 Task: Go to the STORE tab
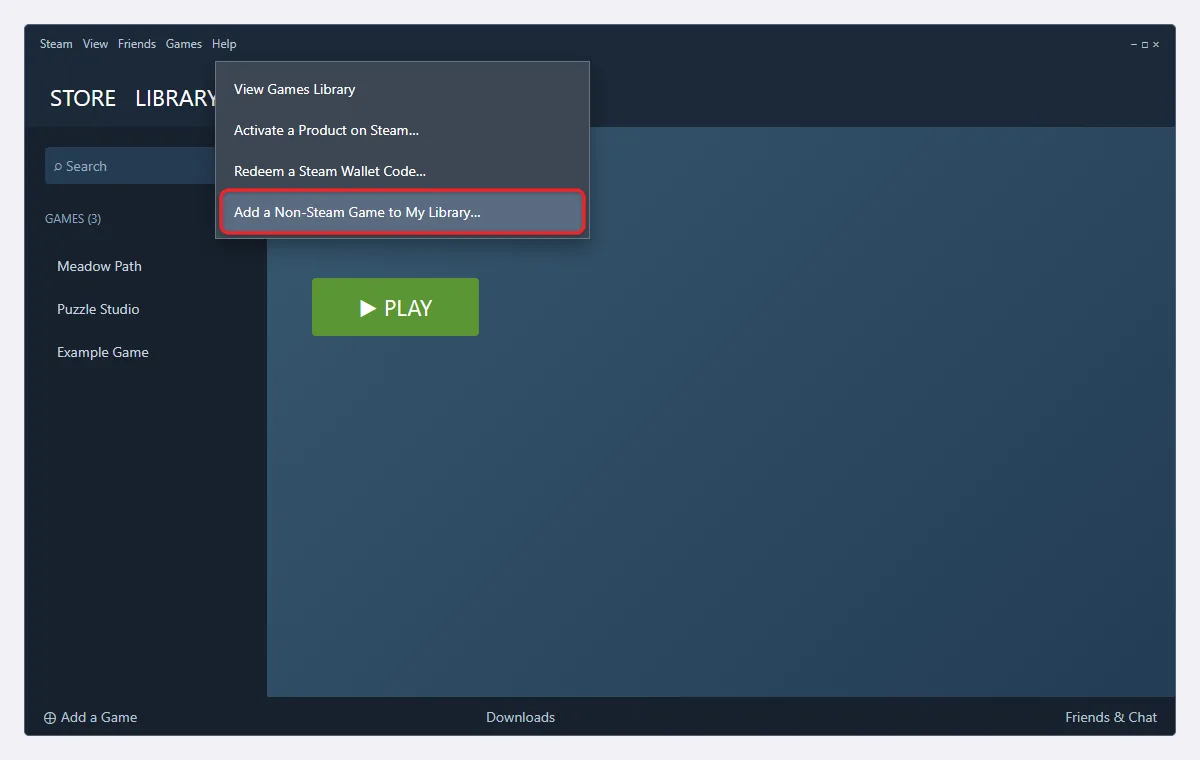pyautogui.click(x=83, y=98)
